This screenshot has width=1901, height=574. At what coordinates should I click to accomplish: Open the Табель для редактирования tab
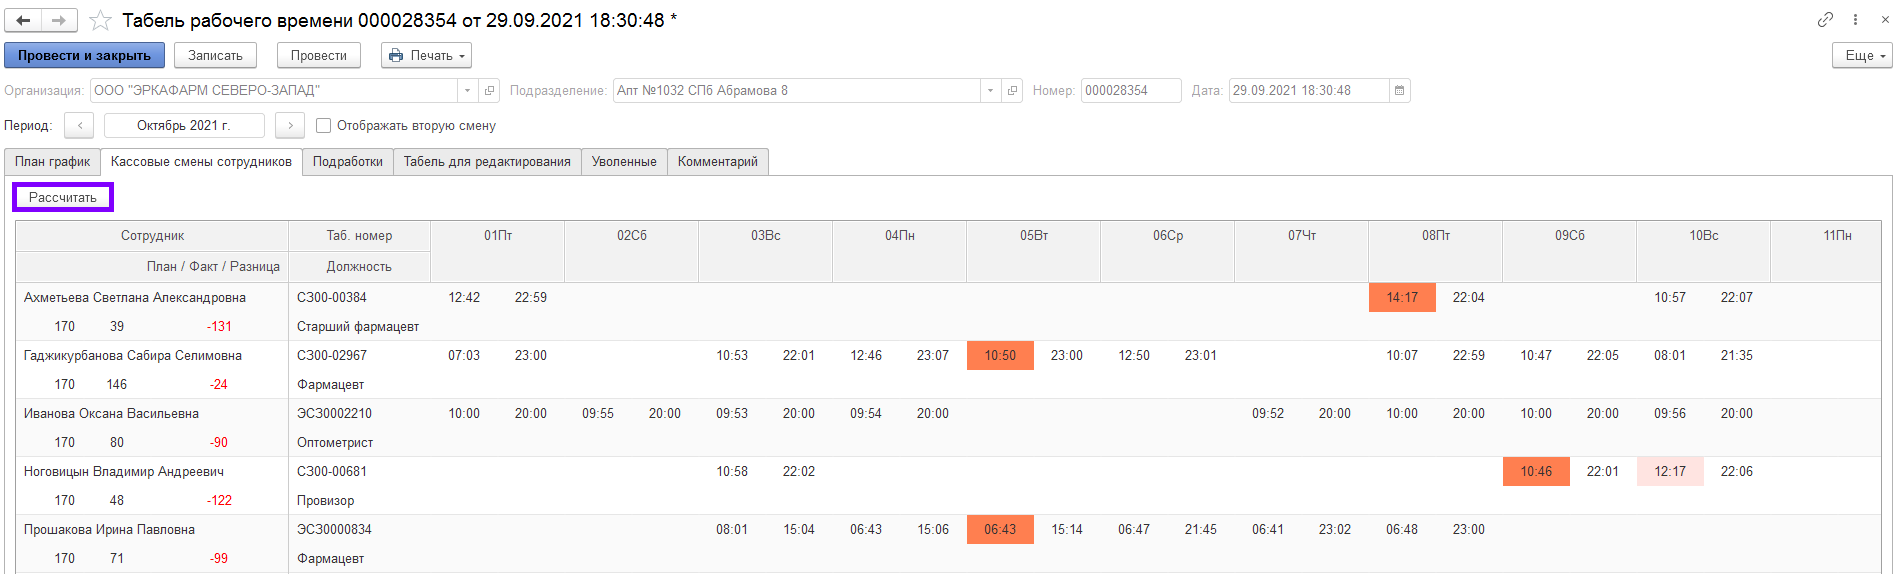pyautogui.click(x=487, y=162)
